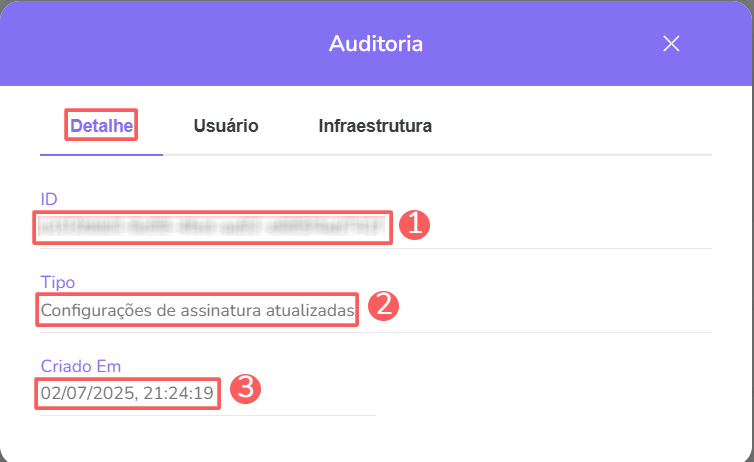Screen dimensions: 754x462
Task: Click the Criado Em field label
Action: point(81,366)
